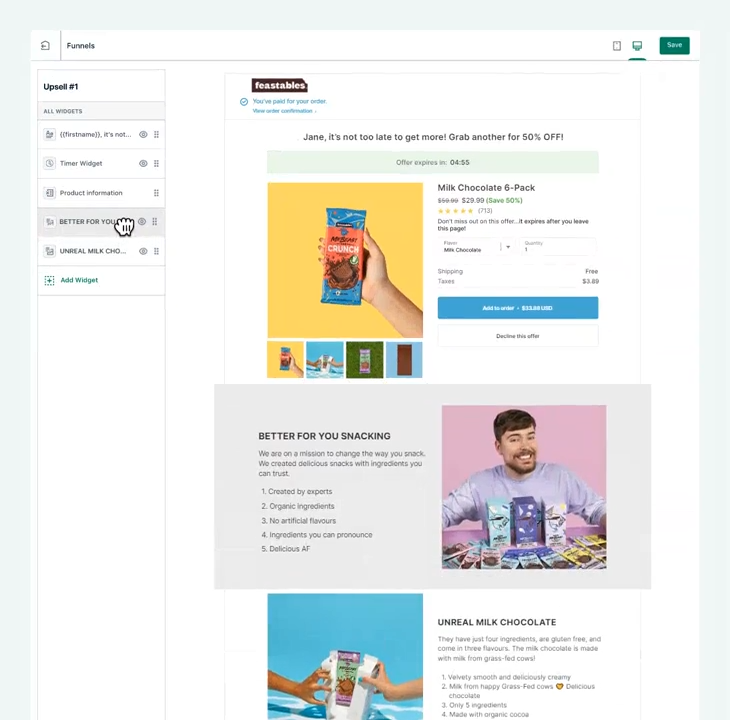
Task: Click the Save button
Action: point(674,45)
